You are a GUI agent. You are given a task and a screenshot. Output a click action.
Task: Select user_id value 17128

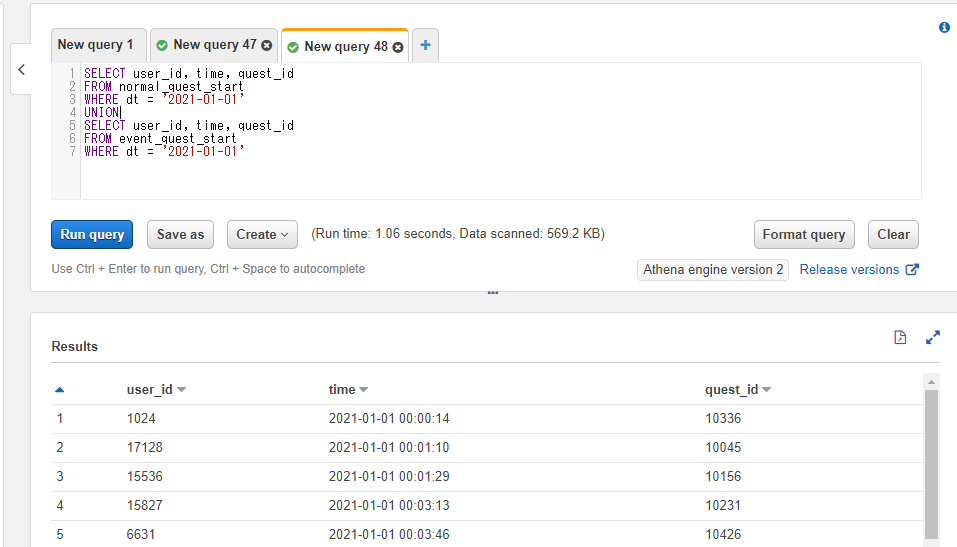coord(145,447)
